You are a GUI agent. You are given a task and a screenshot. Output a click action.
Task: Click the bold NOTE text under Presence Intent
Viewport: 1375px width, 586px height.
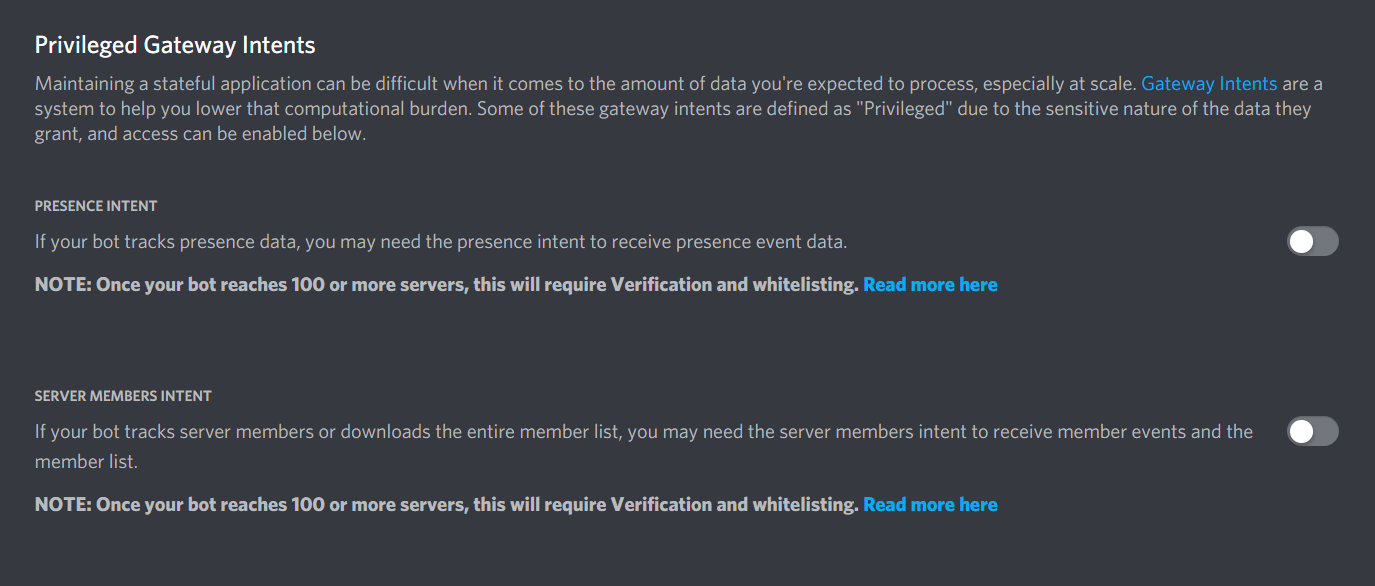pyautogui.click(x=447, y=285)
